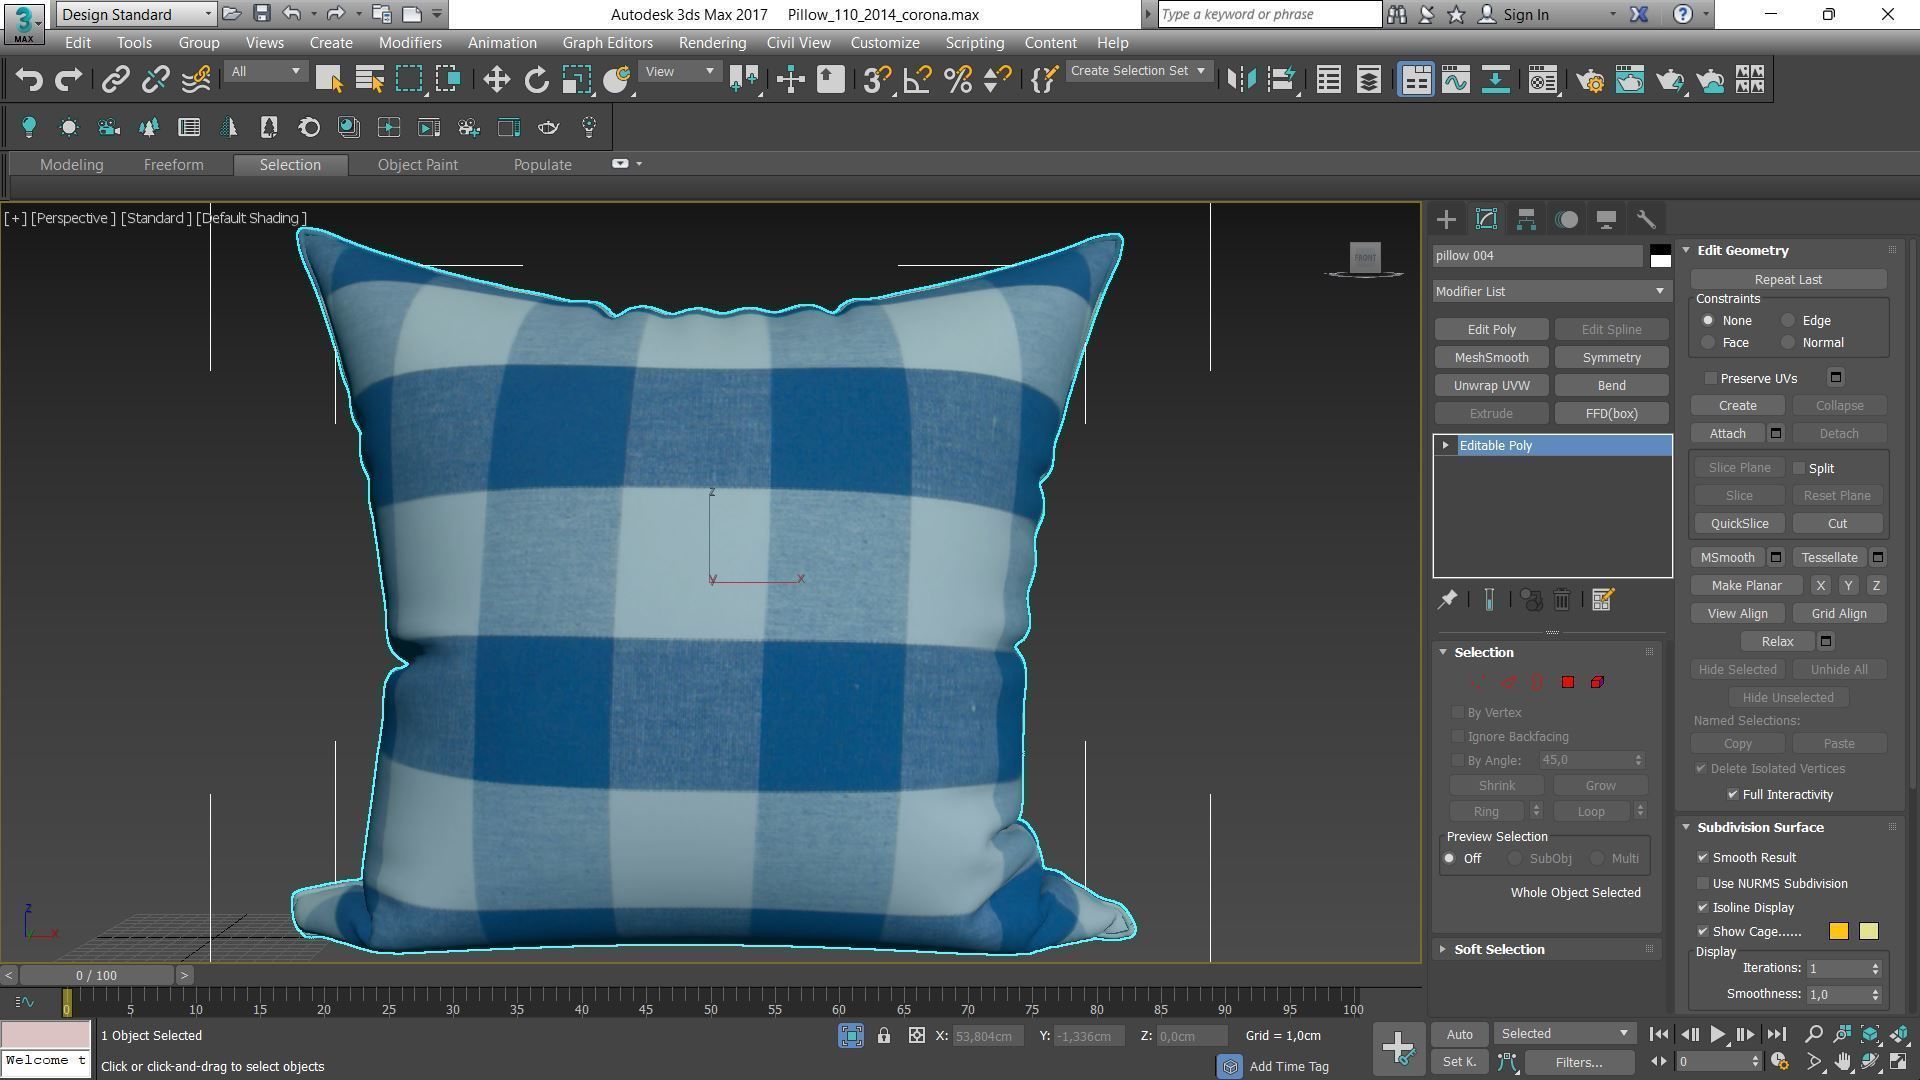Activate Bind to Space Warp tool
Viewport: 1920px width, 1080px height.
tap(196, 80)
